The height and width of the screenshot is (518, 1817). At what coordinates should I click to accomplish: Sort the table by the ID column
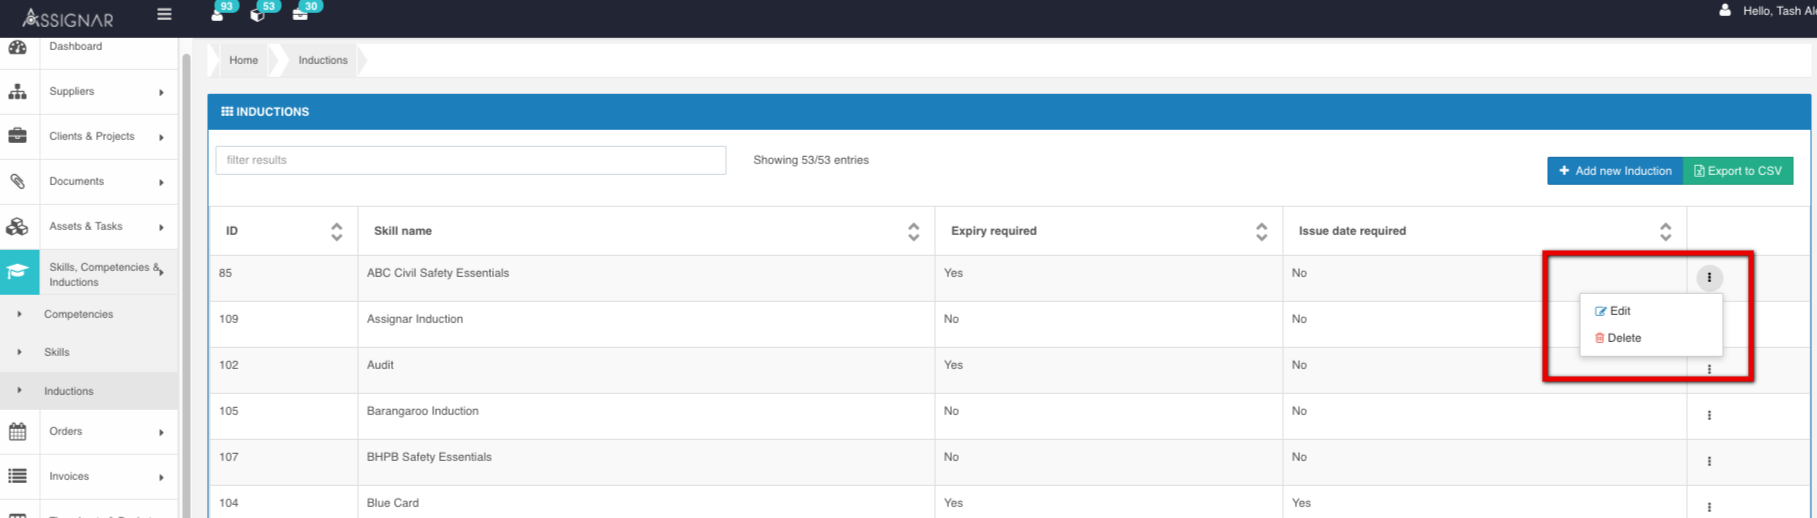point(337,232)
